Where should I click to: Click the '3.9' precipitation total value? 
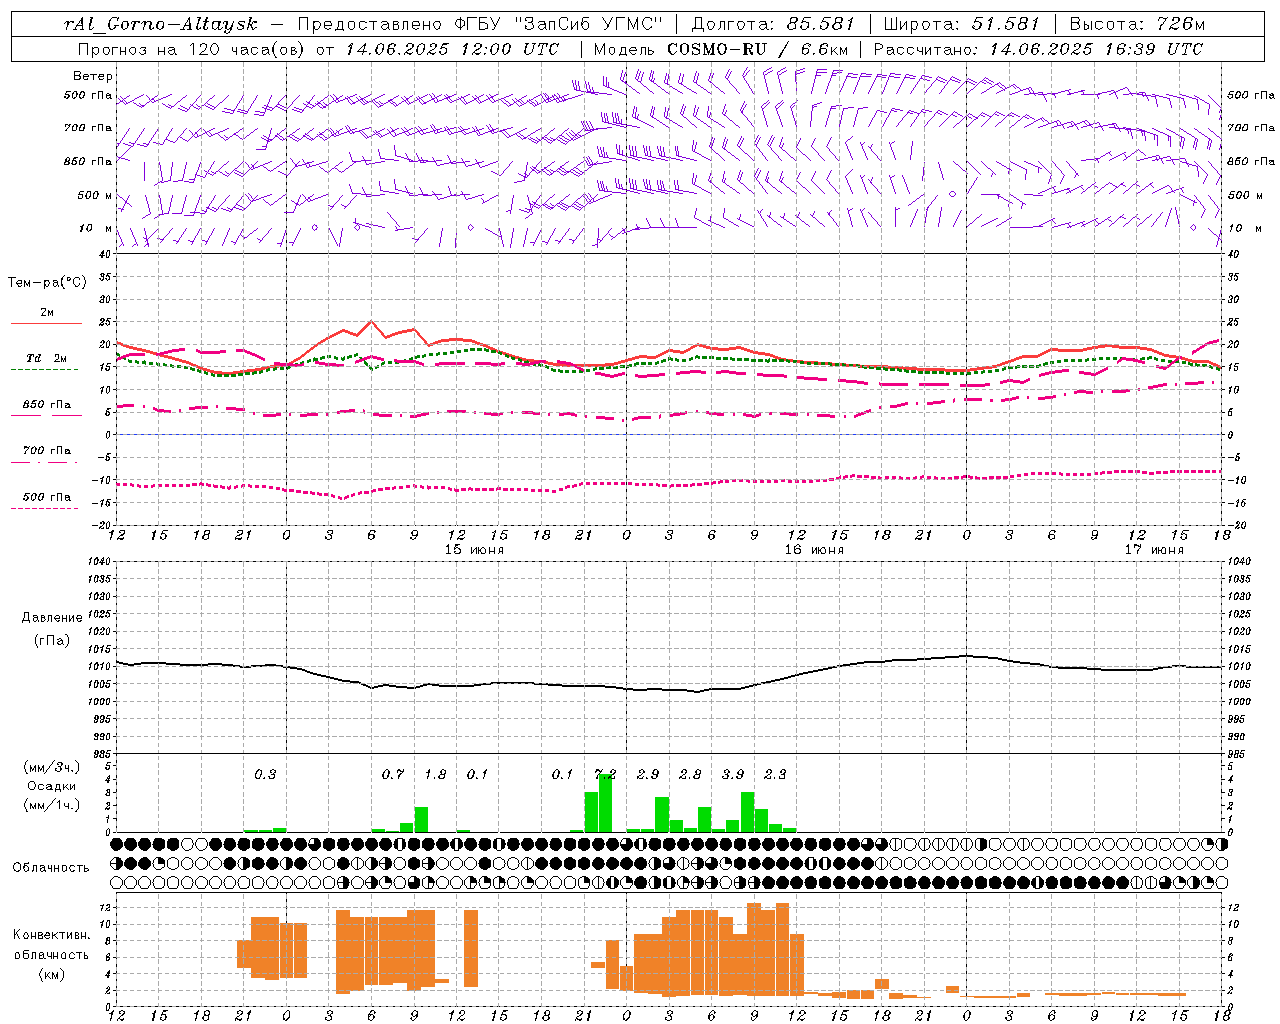pyautogui.click(x=733, y=774)
